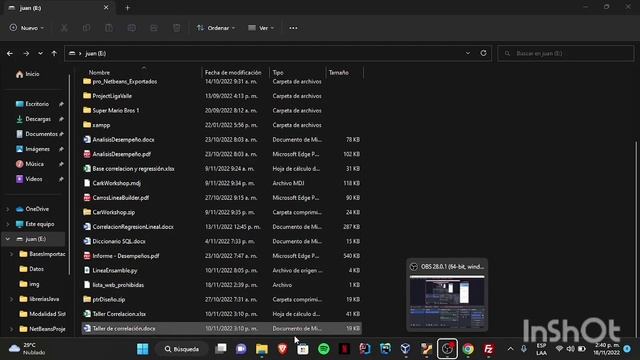Launch Brave browser from the taskbar
640x360 pixels.
click(282, 349)
